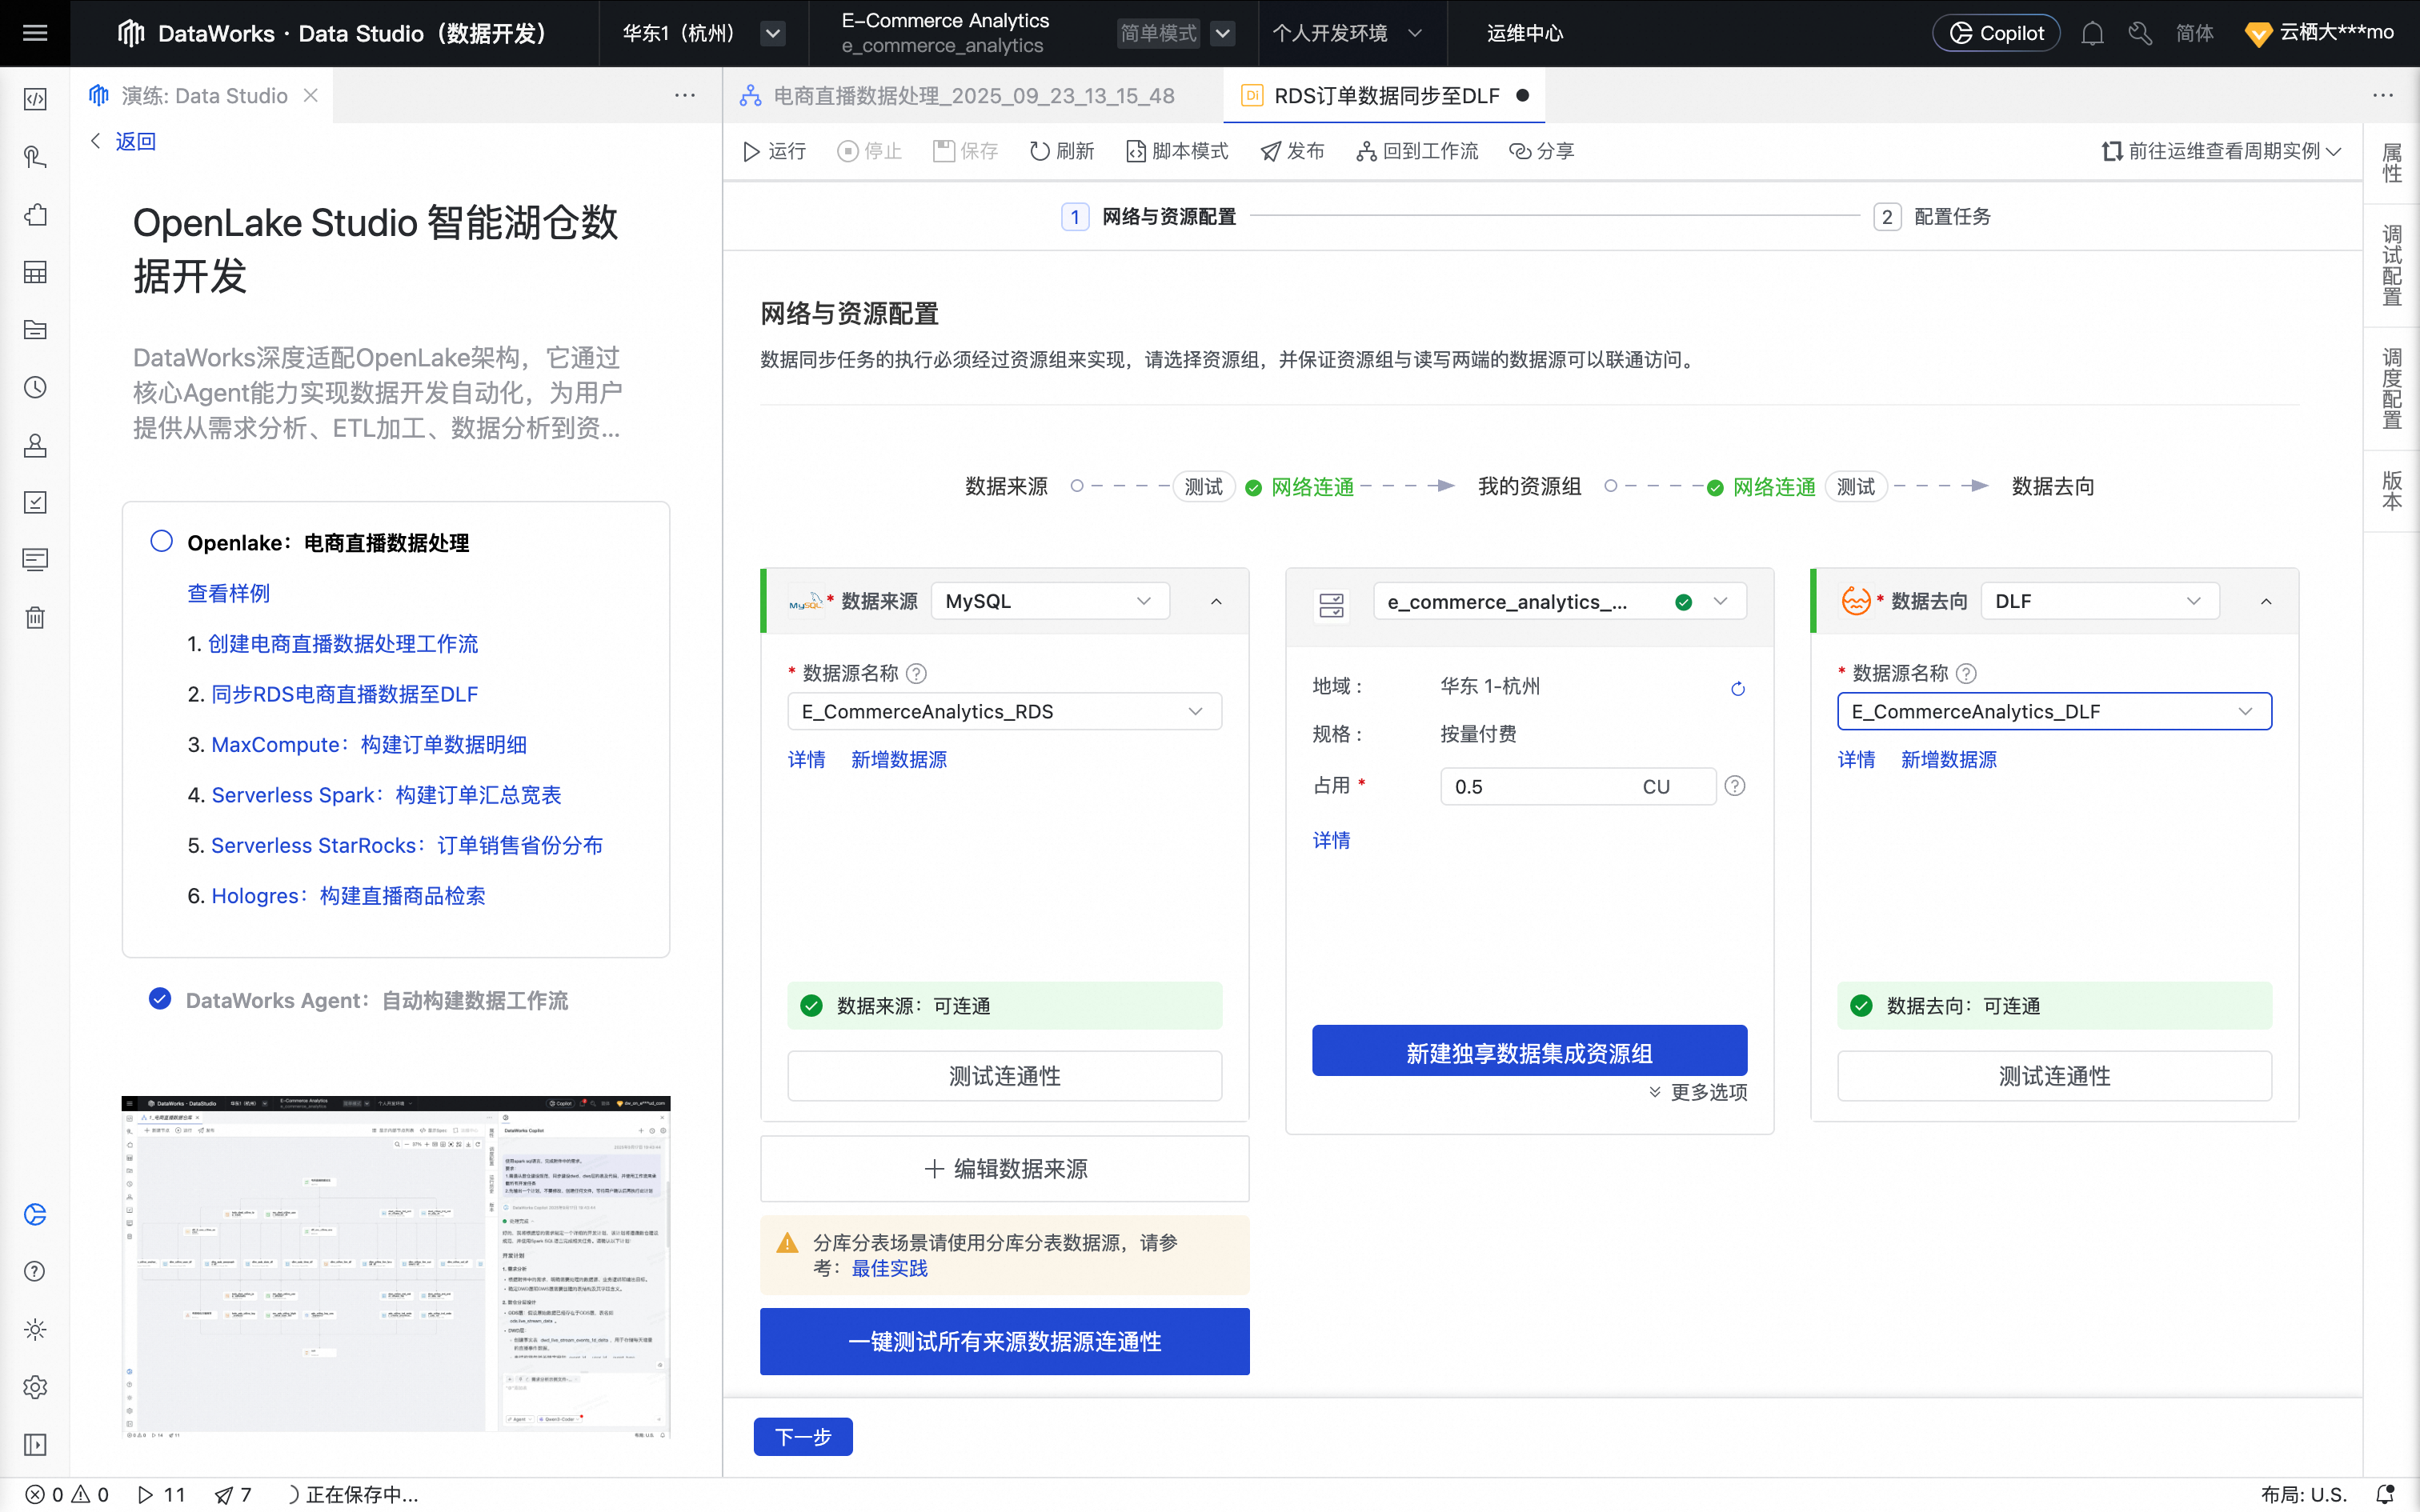Open the hamburger menu at the top left
This screenshot has height=1512, width=2420.
35,33
